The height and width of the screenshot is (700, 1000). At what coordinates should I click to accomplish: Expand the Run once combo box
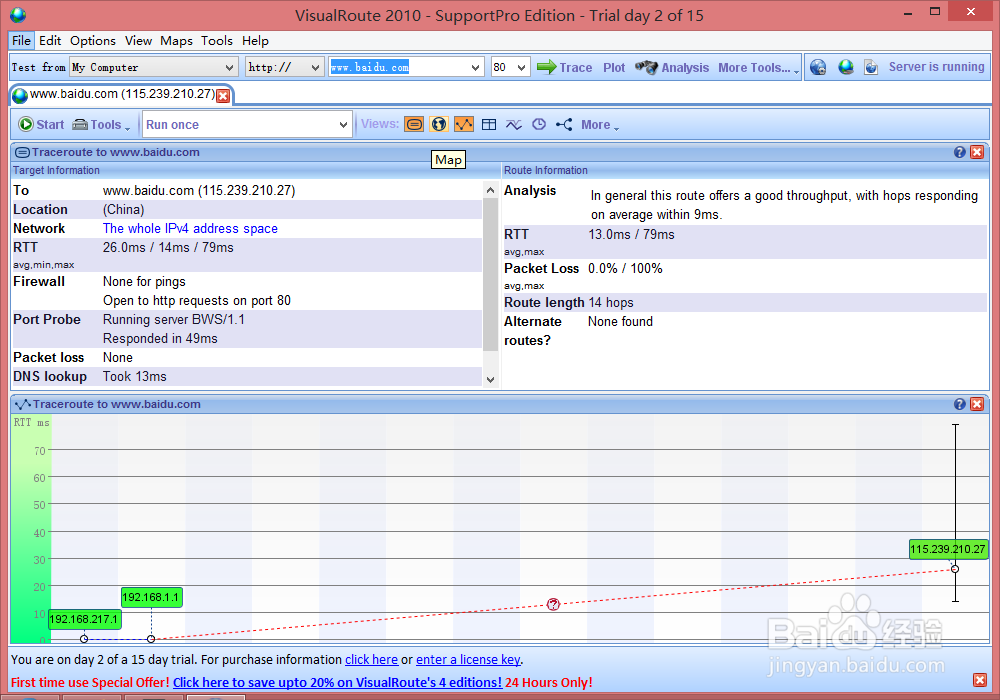[343, 124]
